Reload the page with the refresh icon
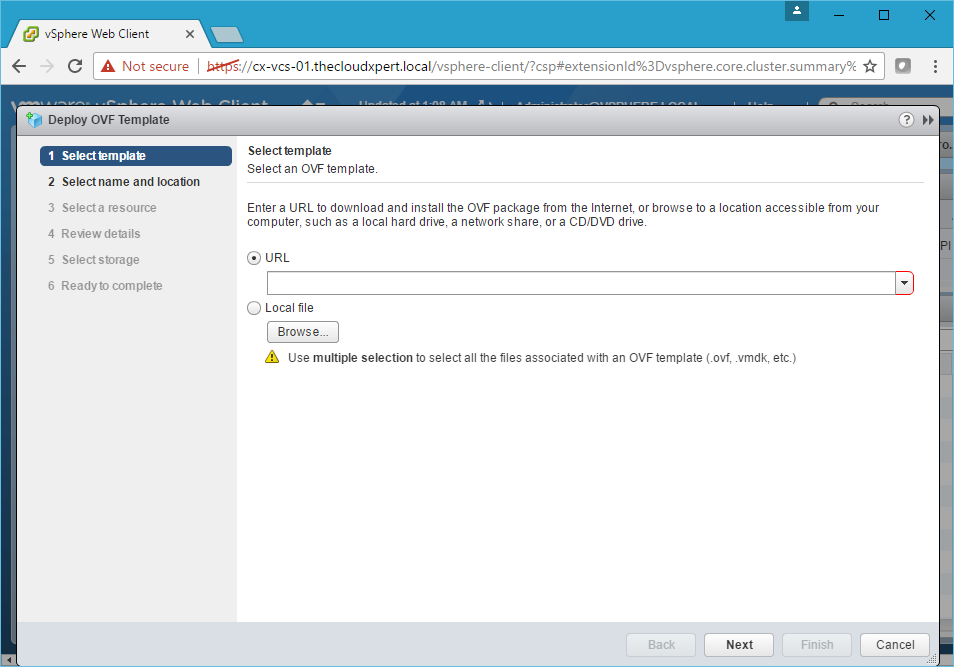Viewport: 954px width, 667px height. tap(74, 66)
